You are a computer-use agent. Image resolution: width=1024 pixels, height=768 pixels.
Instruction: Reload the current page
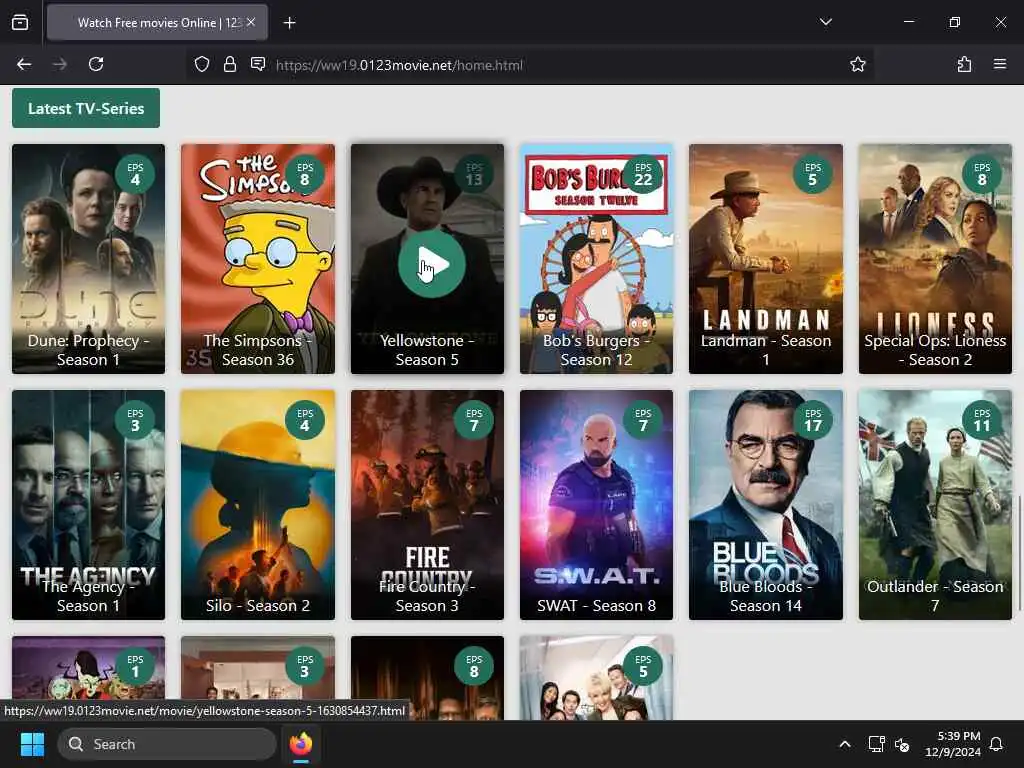coord(96,64)
